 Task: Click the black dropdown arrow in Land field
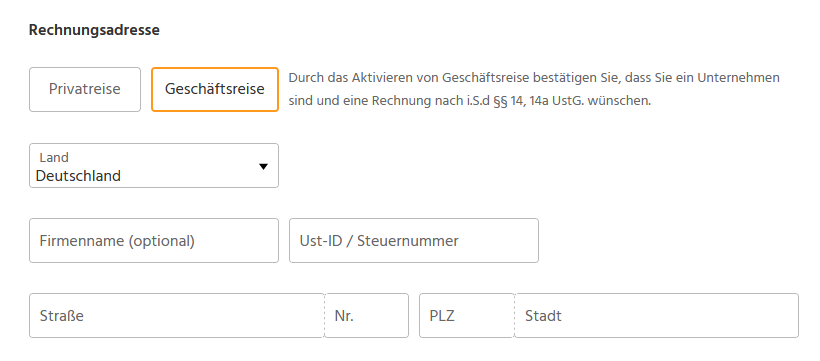[x=264, y=166]
